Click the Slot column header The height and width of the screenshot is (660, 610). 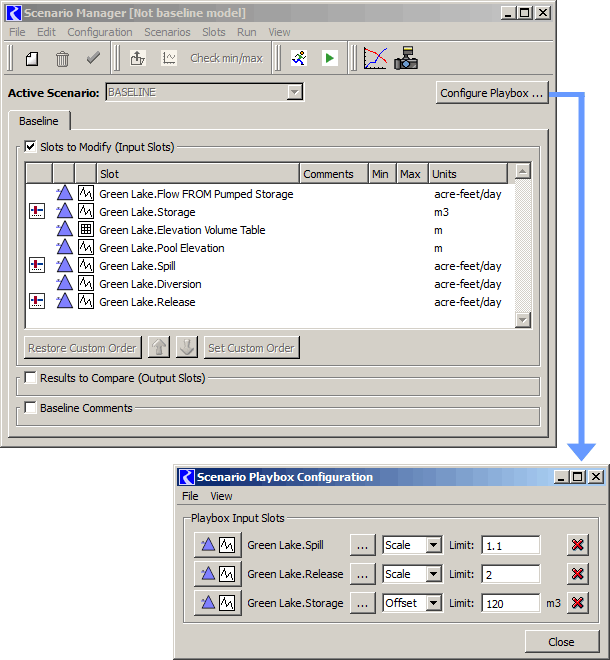coord(198,173)
